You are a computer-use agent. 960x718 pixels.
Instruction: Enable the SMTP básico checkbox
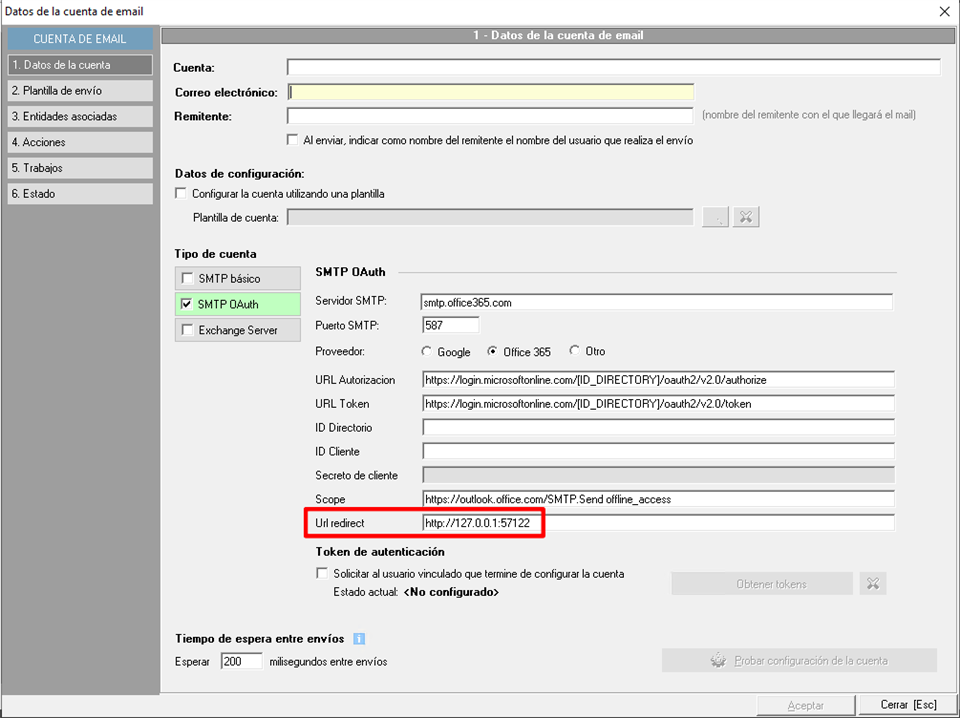pos(188,278)
